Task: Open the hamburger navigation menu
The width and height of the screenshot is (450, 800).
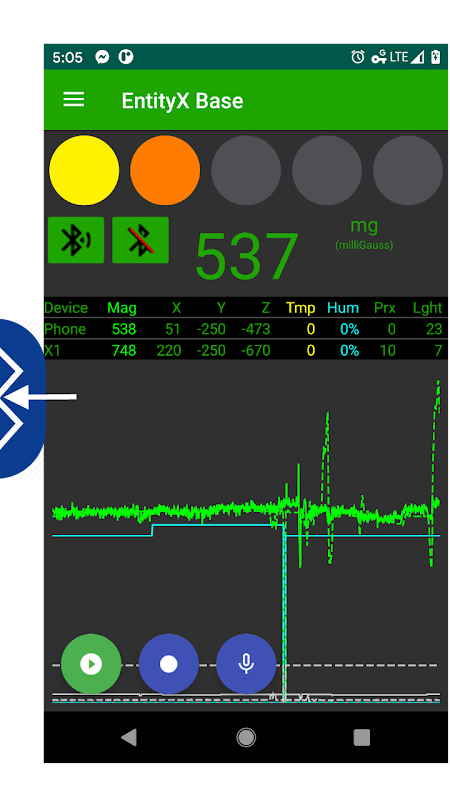Action: pos(73,99)
